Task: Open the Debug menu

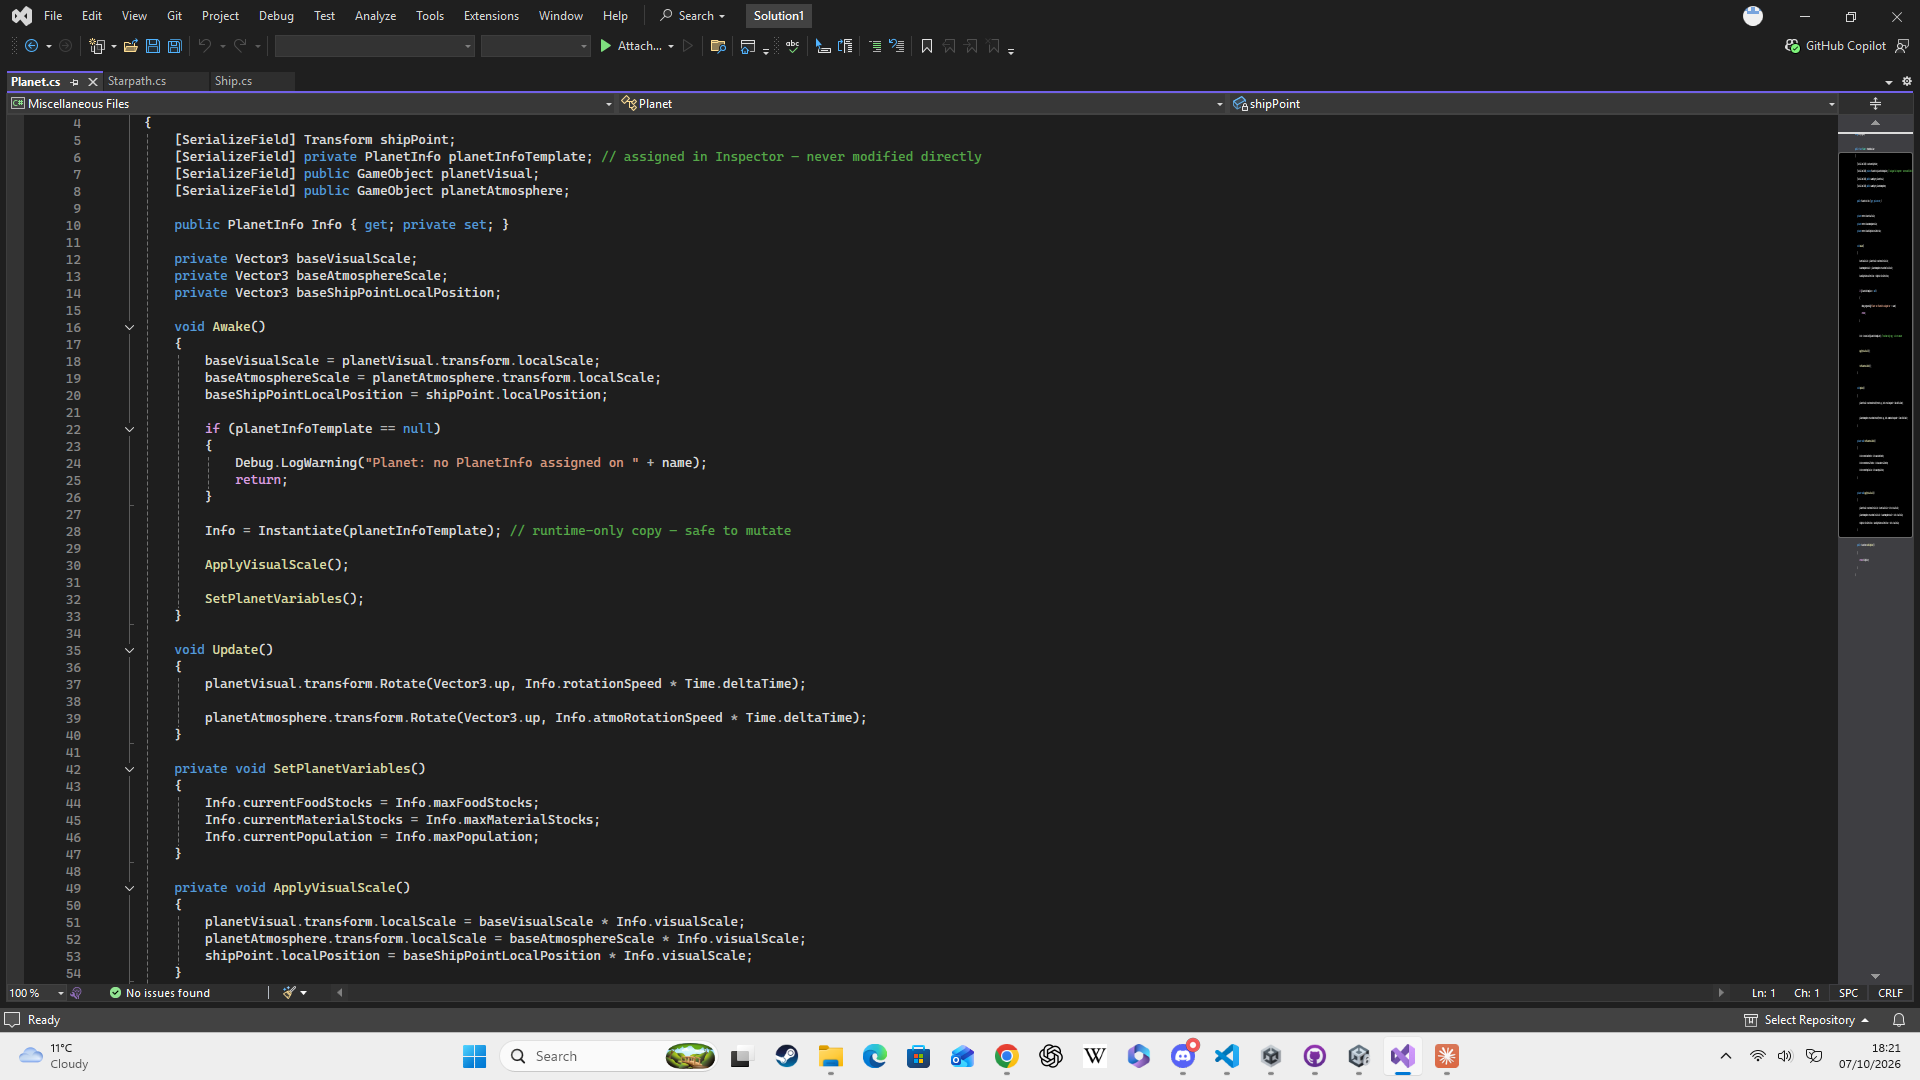Action: pos(276,16)
